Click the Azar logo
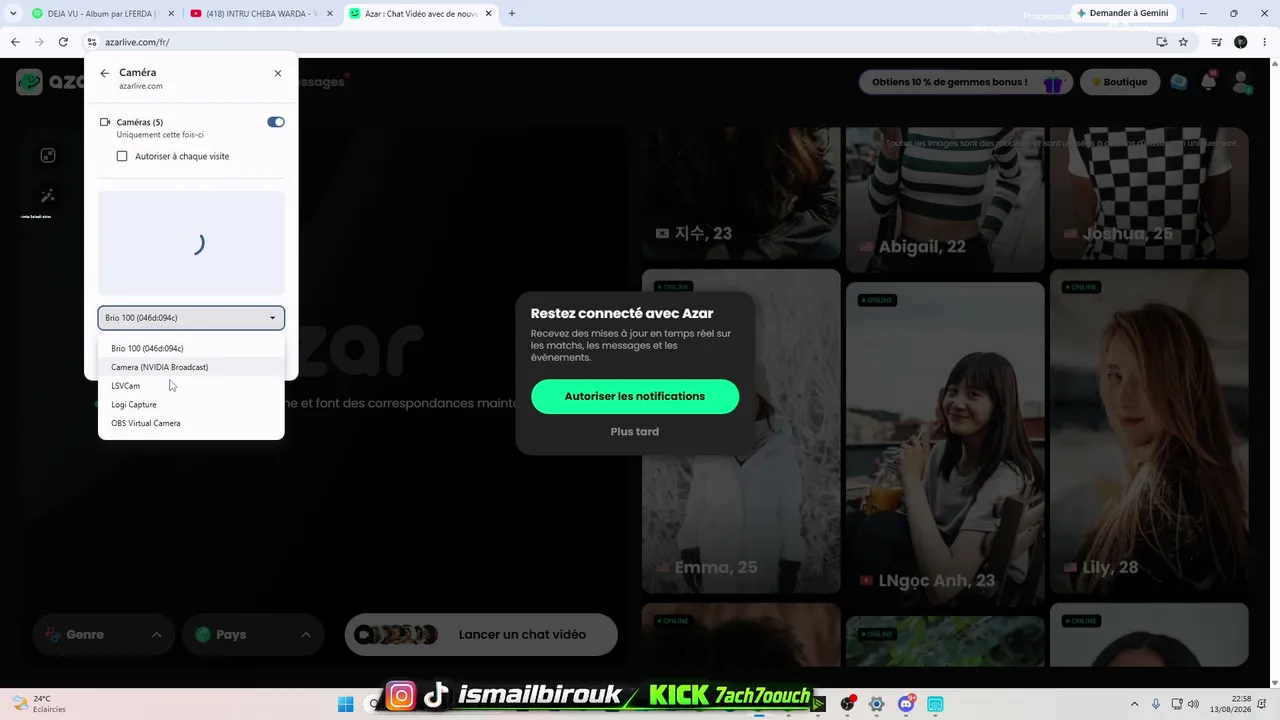Screen dimensions: 1280x720 (x=50, y=82)
